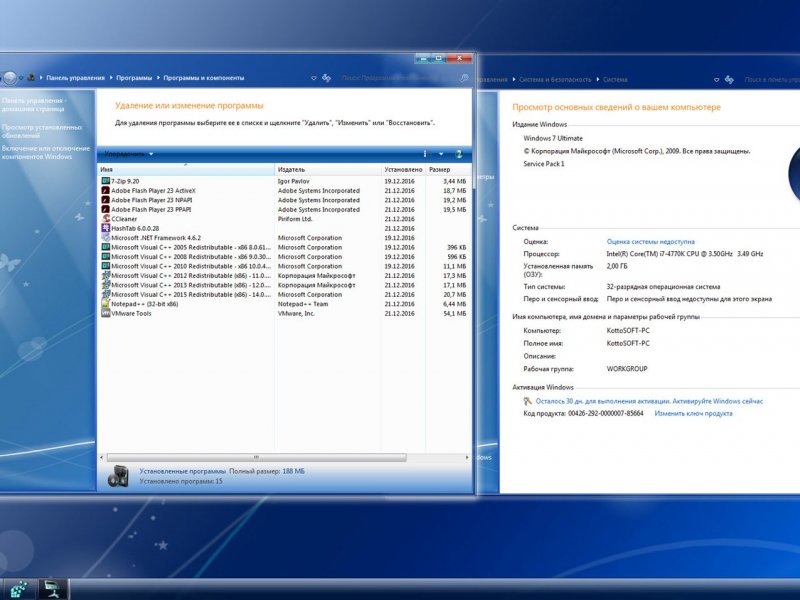Click the Adobe Flash Player 23 ActiveX icon
Viewport: 800px width, 600px height.
pyautogui.click(x=106, y=190)
